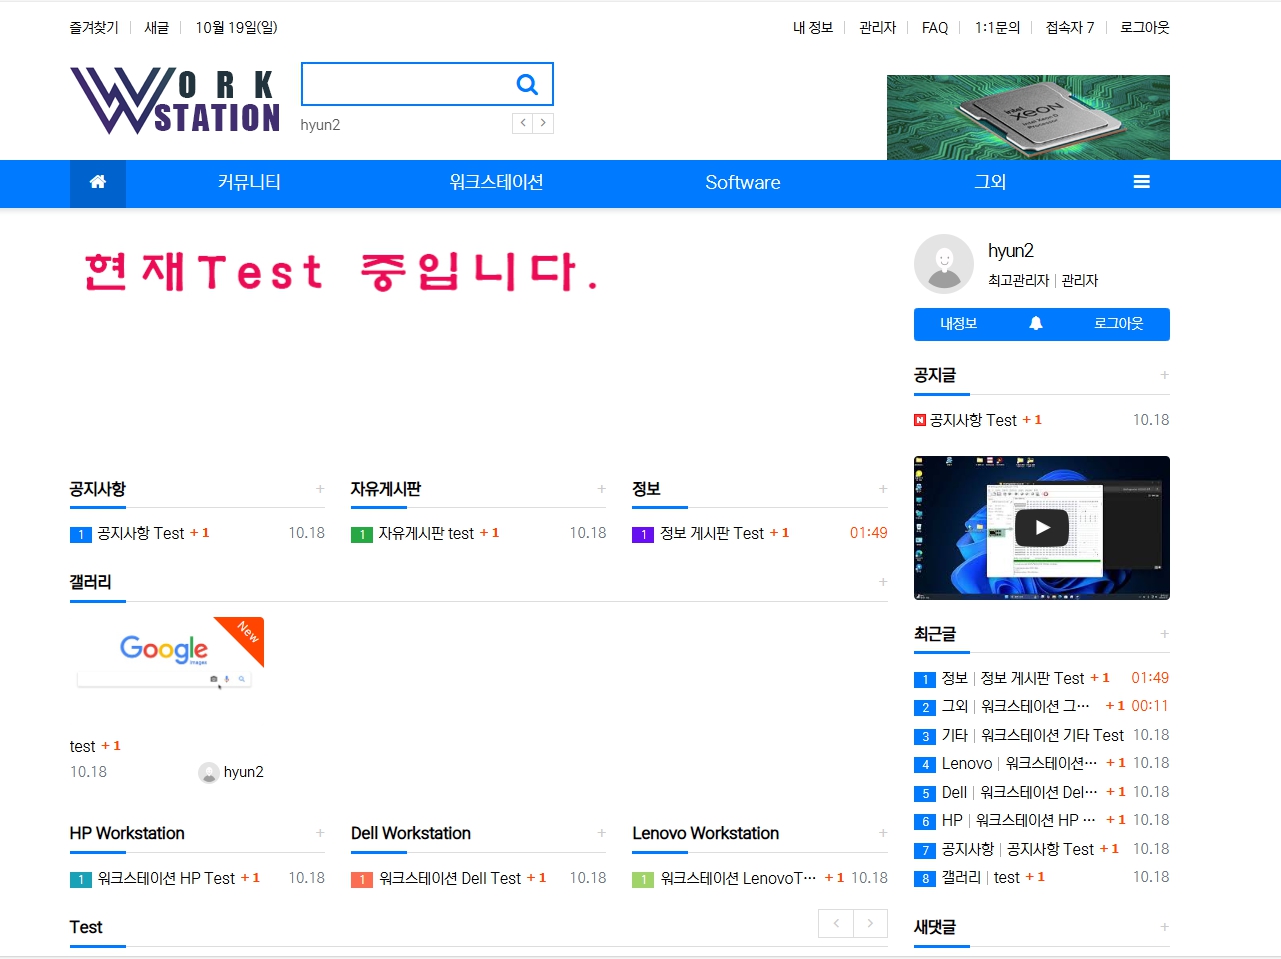Viewport: 1281px width, 959px height.
Task: Click previous arrow in the Test section
Action: tap(836, 923)
